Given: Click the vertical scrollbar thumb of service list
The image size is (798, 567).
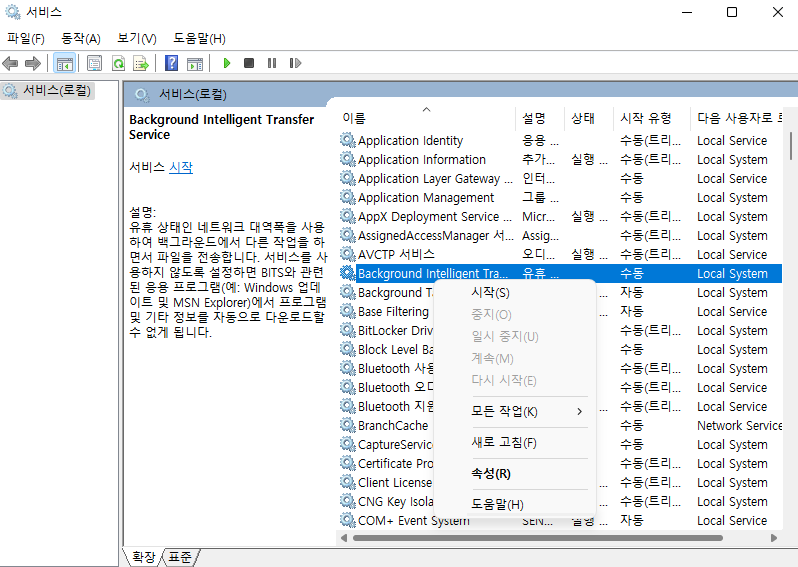Looking at the screenshot, I should point(790,146).
